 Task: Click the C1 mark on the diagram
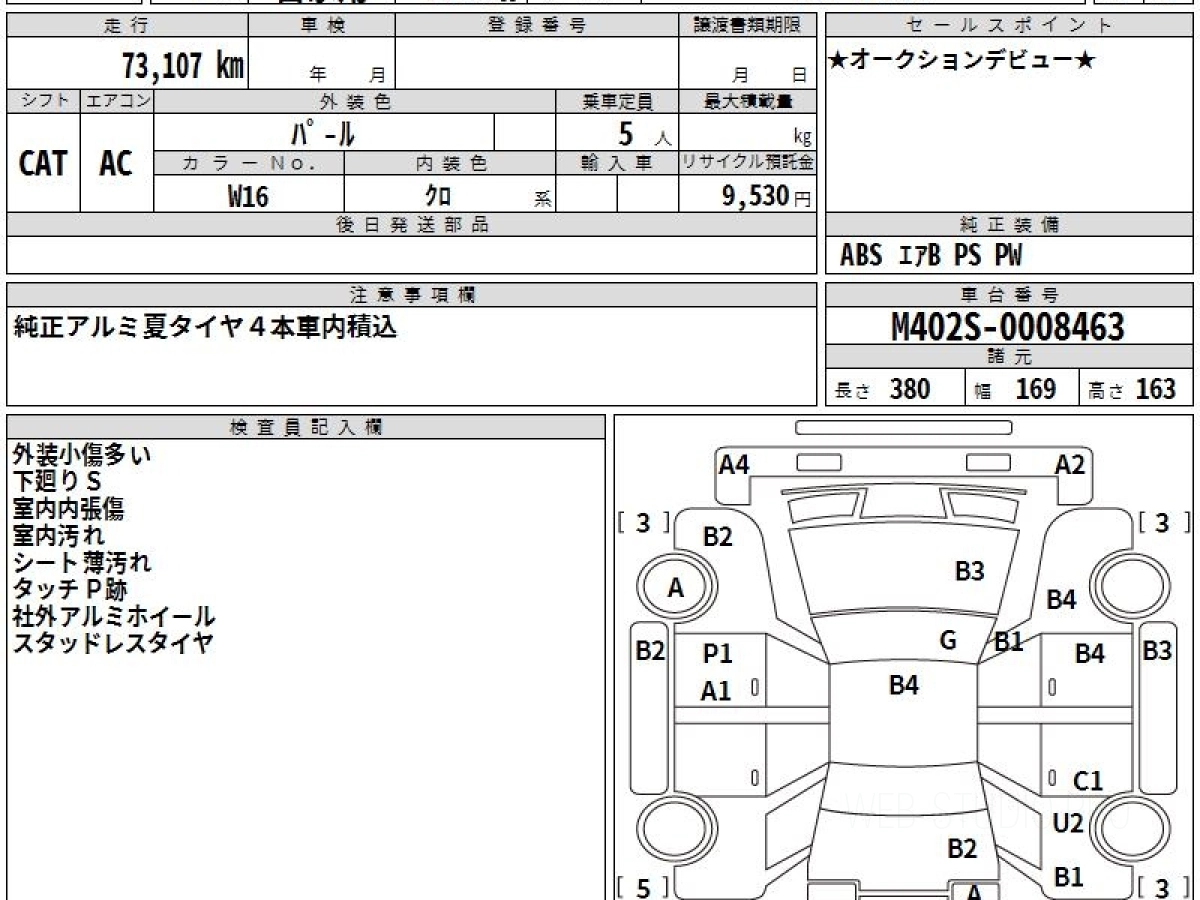[1087, 781]
